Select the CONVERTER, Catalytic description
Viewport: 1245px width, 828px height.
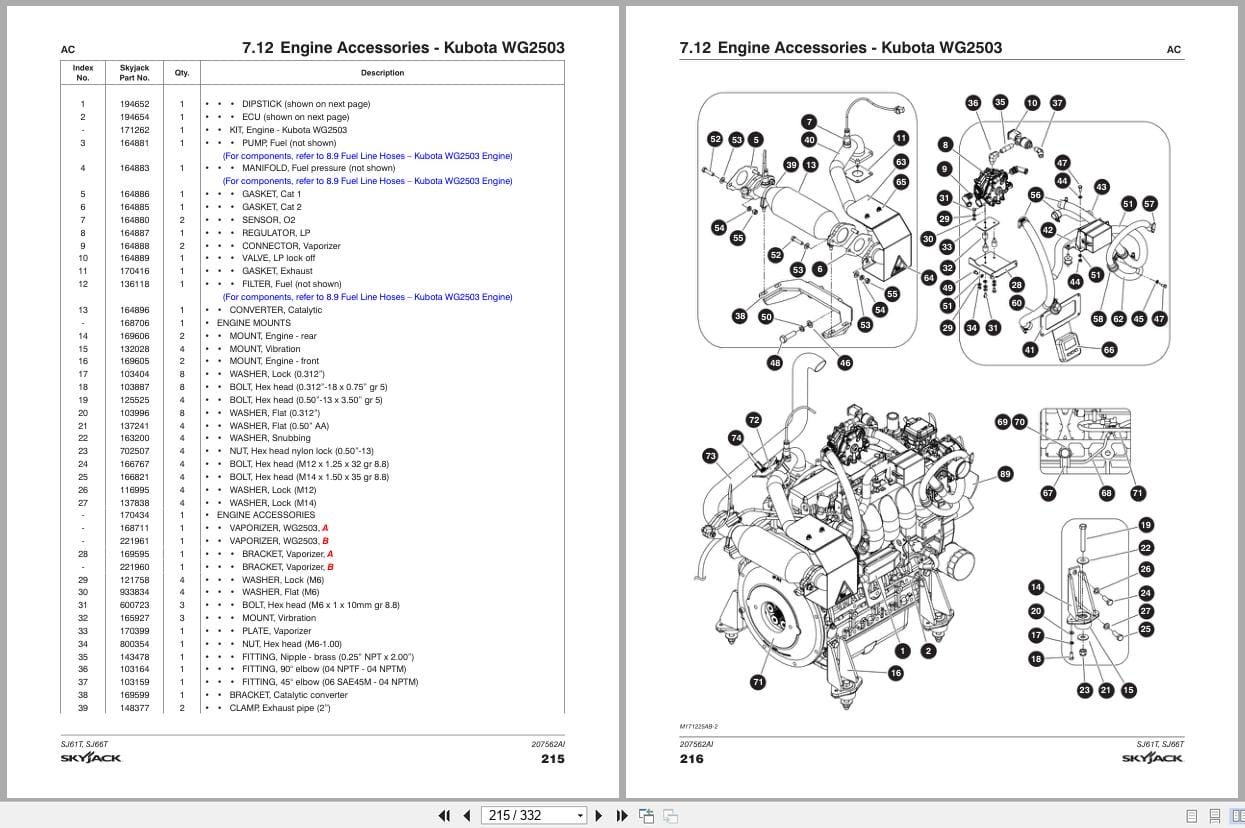pyautogui.click(x=276, y=310)
